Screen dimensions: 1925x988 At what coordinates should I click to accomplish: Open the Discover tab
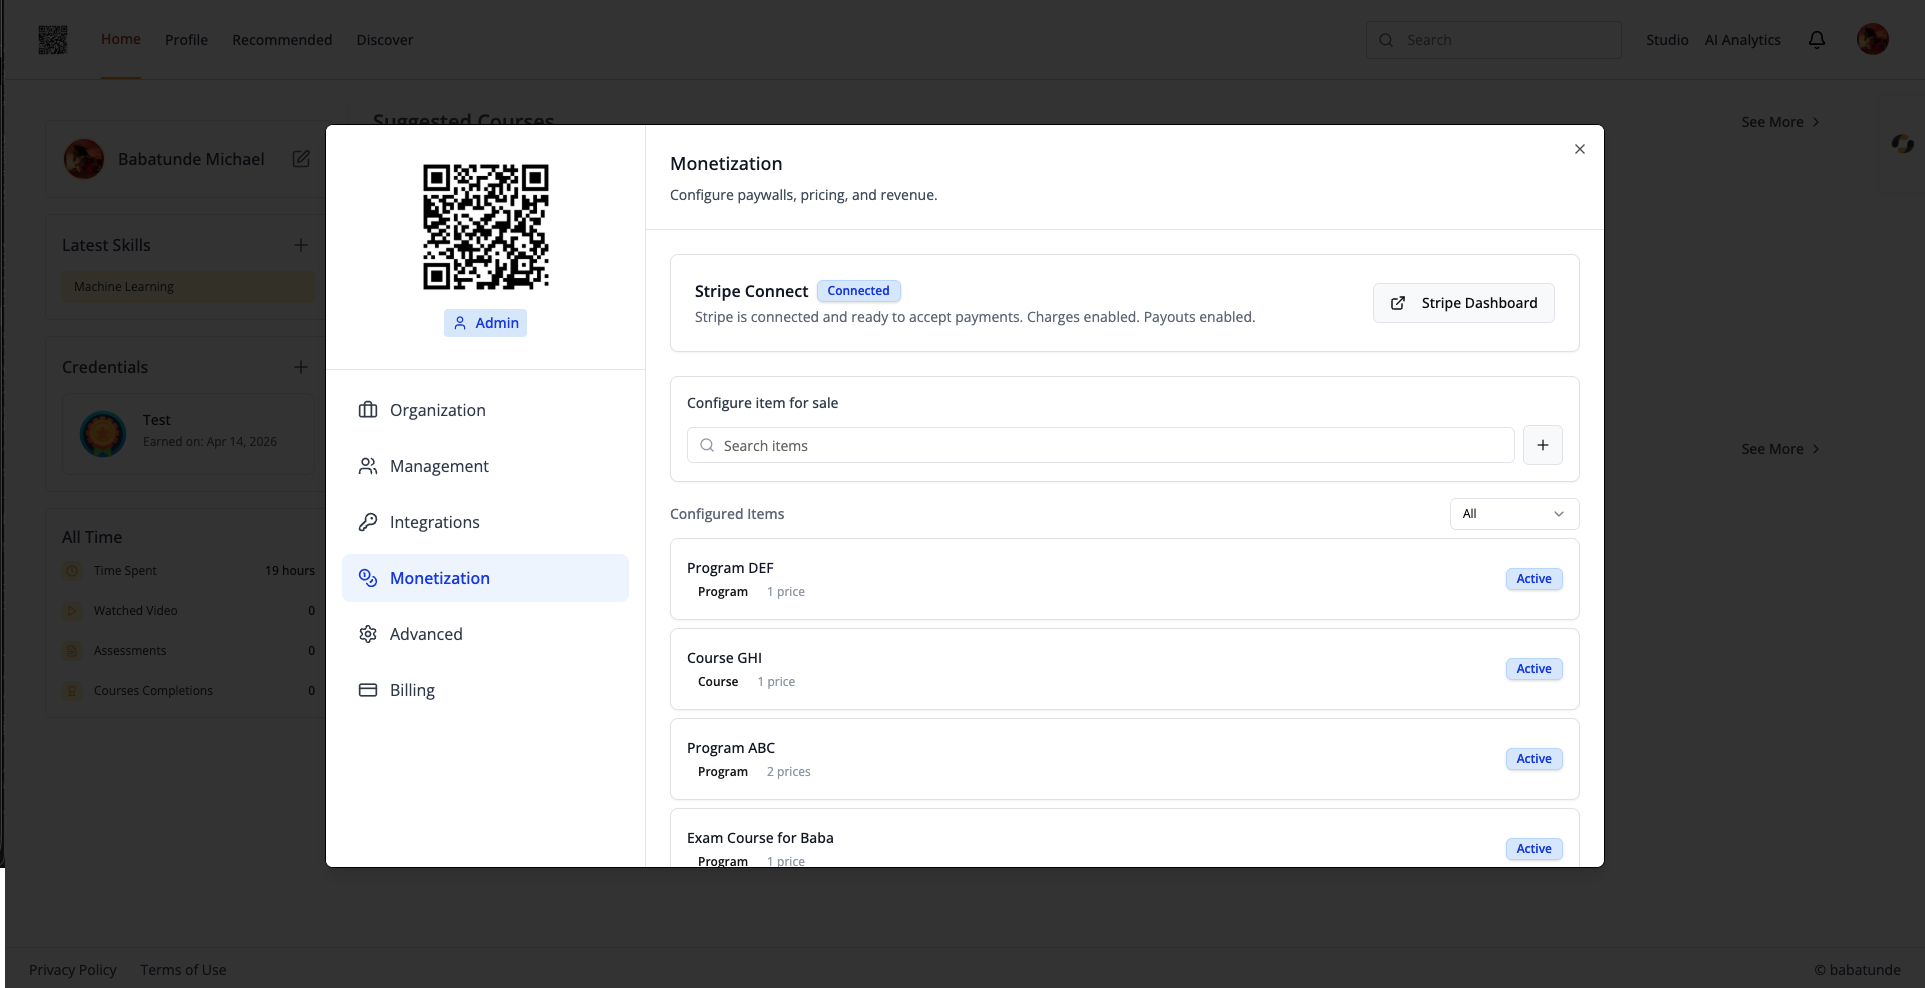click(x=385, y=40)
